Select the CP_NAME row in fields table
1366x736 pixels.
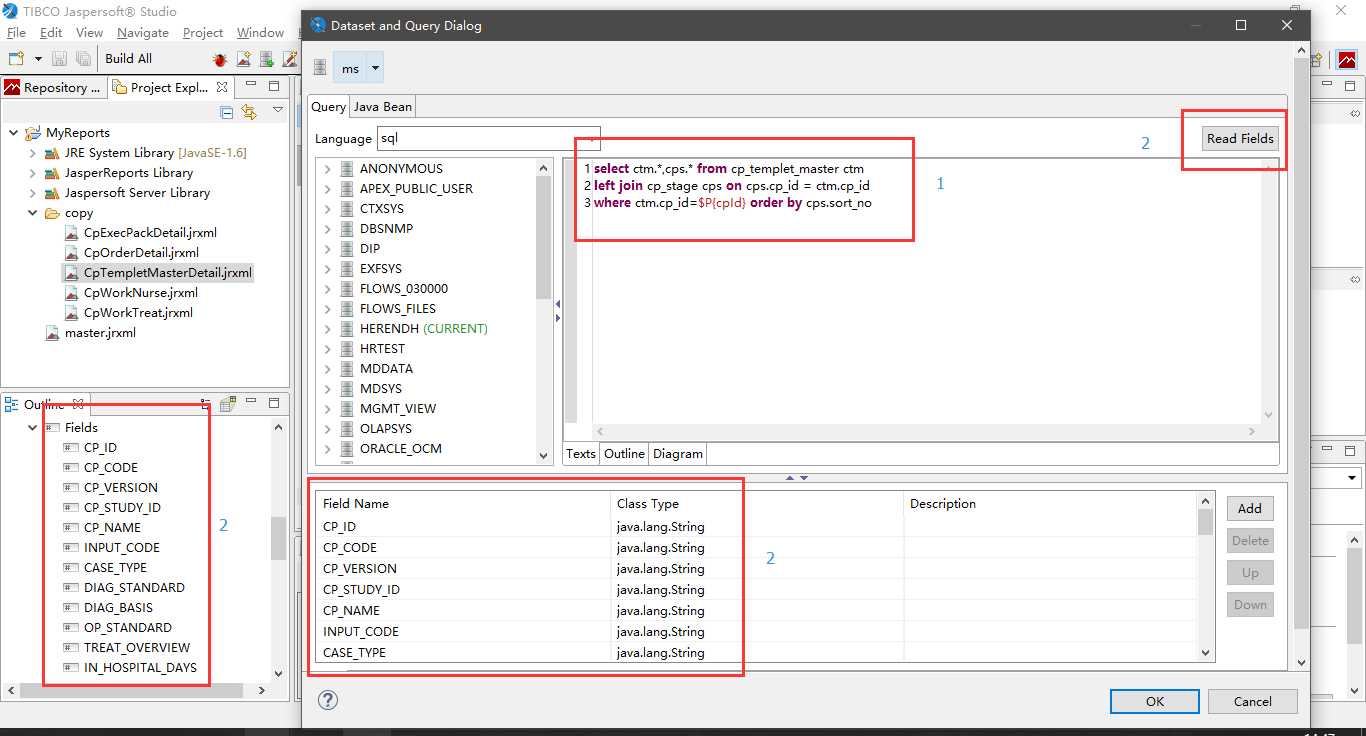[x=757, y=611]
